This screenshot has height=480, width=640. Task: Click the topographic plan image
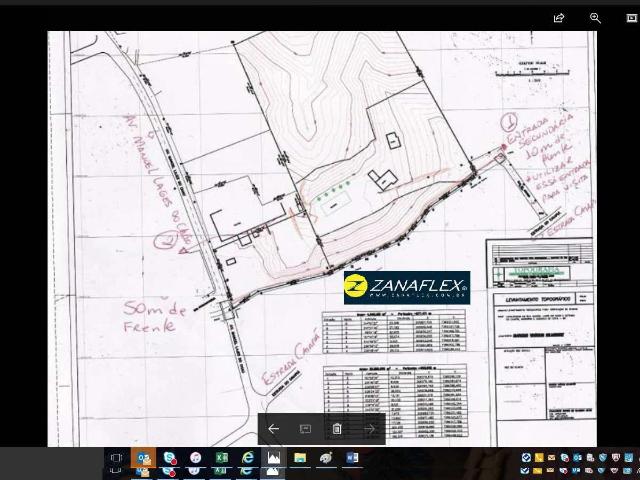322,239
